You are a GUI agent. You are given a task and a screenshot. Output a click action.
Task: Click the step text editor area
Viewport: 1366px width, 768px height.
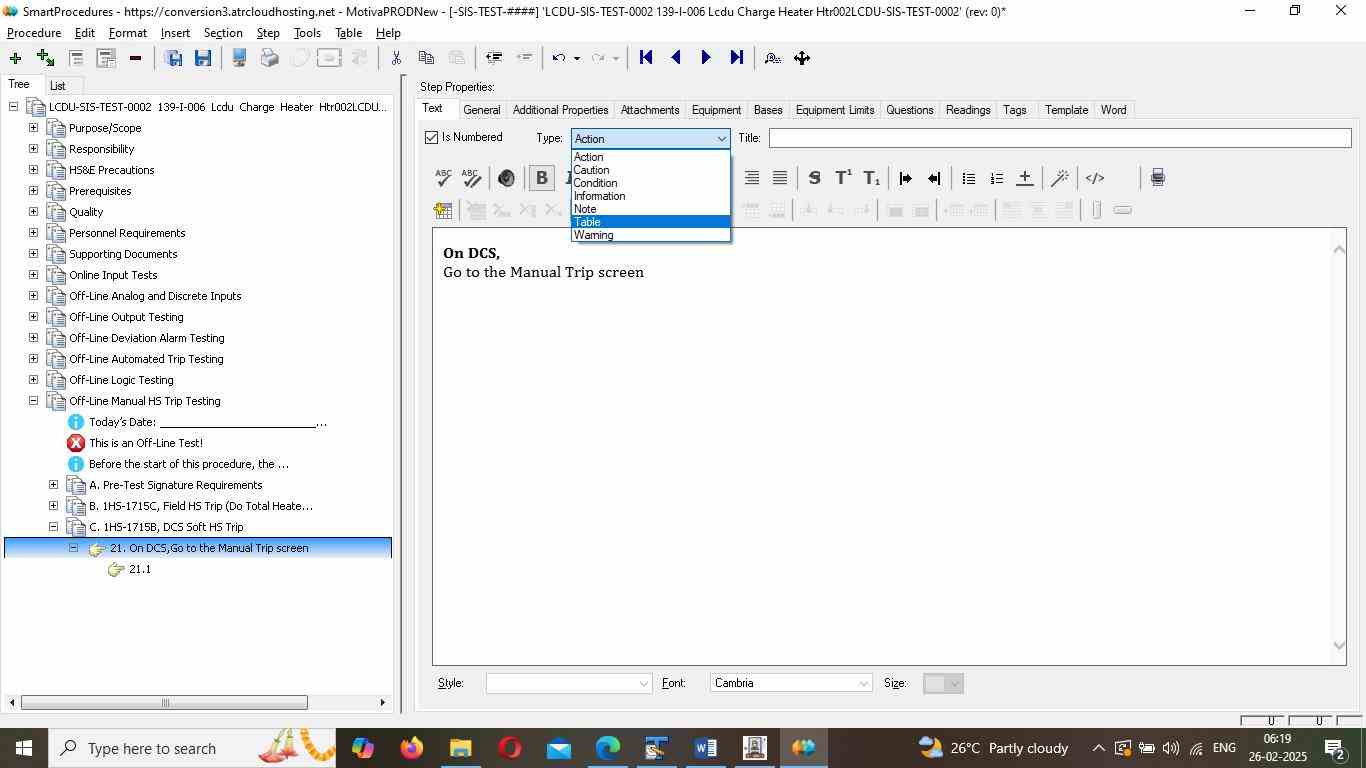(881, 446)
